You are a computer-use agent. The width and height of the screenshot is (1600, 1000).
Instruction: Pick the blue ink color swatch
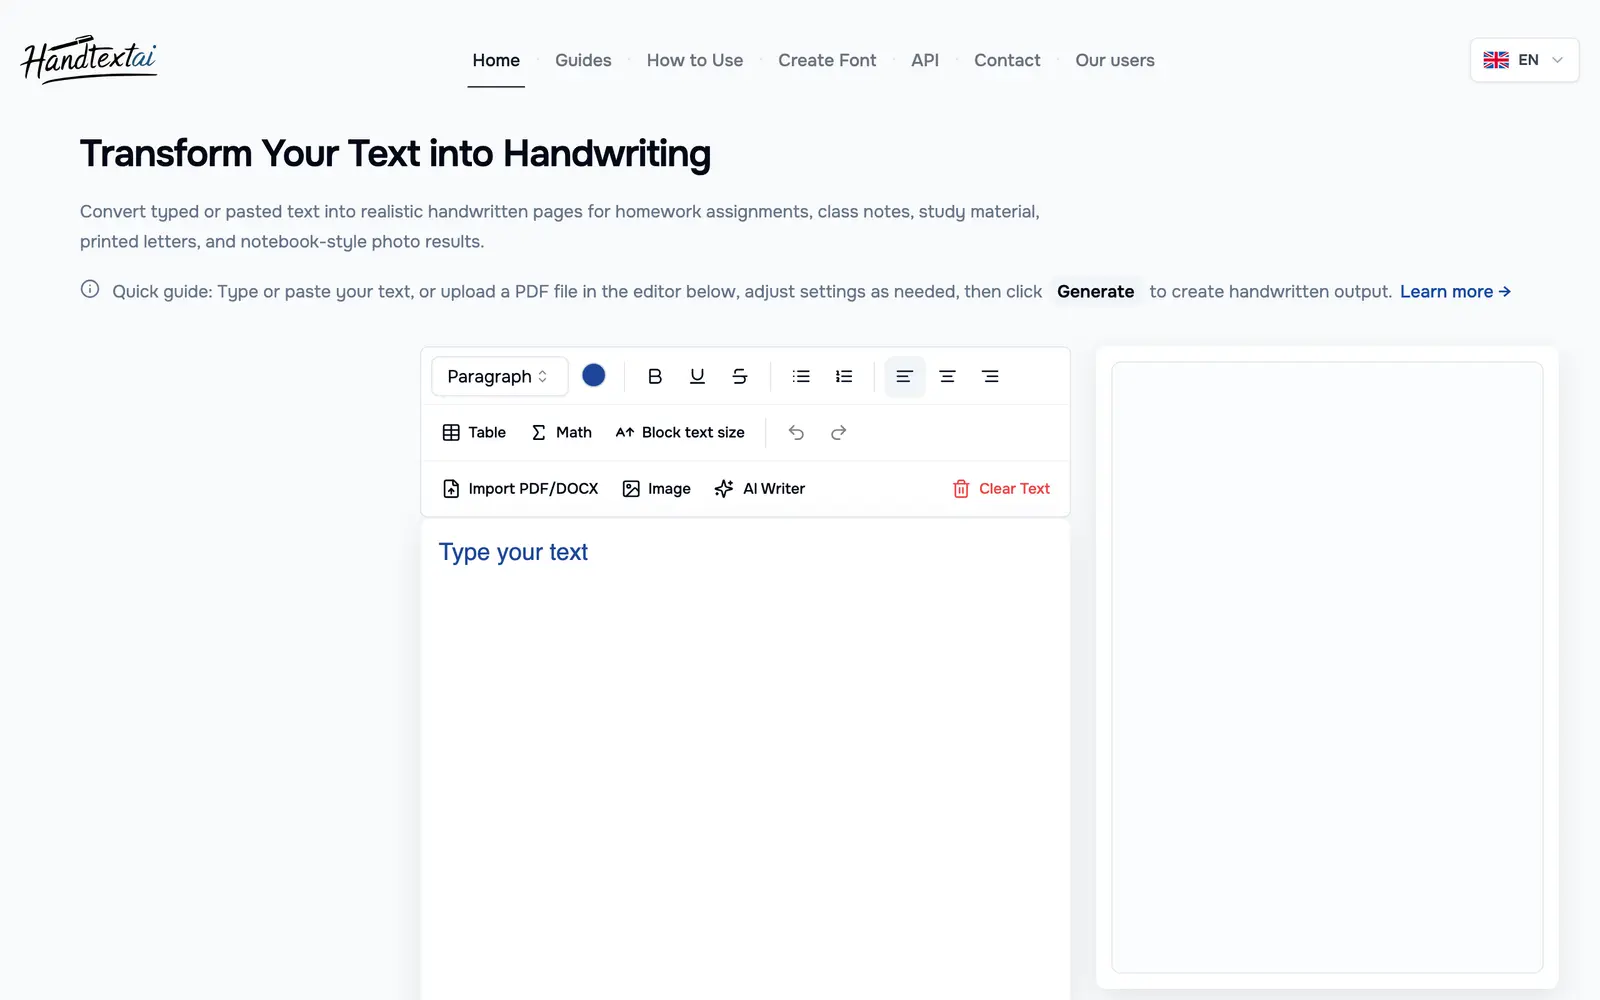[594, 375]
